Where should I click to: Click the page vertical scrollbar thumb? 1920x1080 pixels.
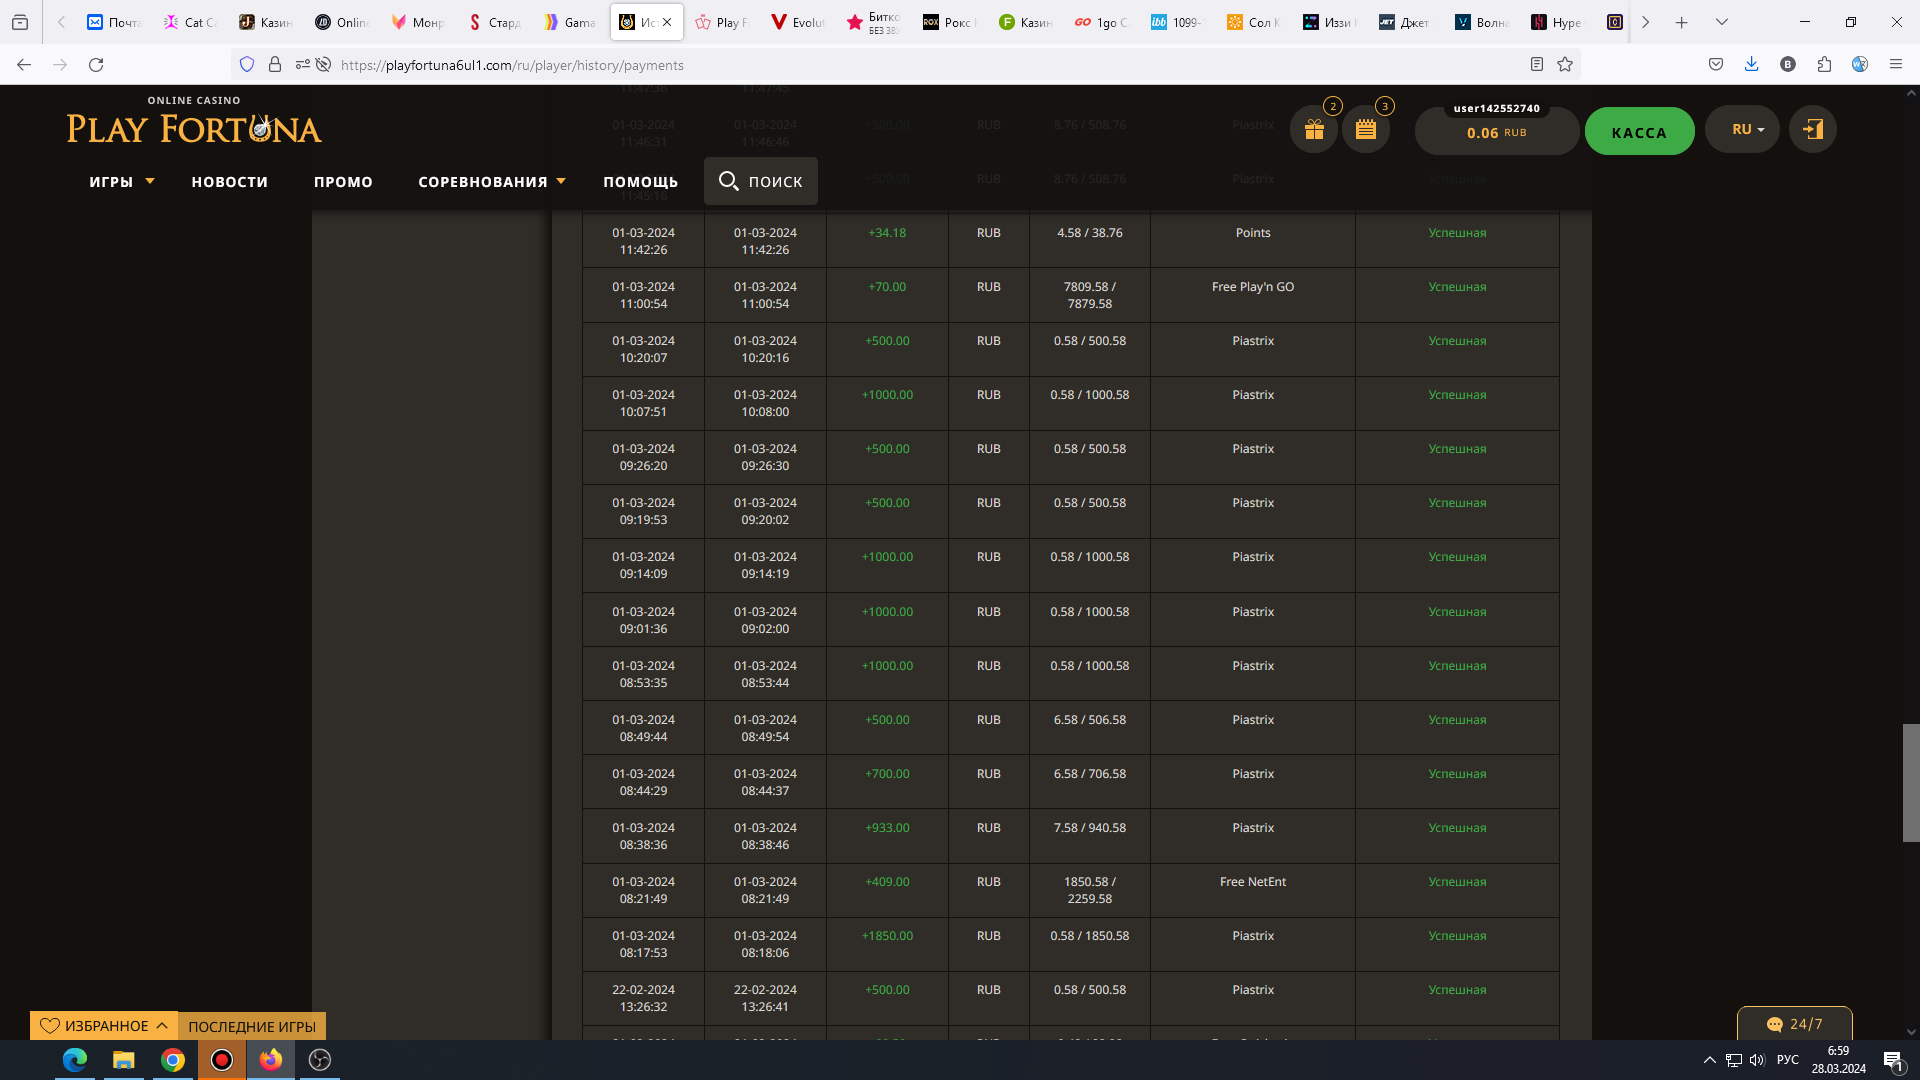point(1910,782)
